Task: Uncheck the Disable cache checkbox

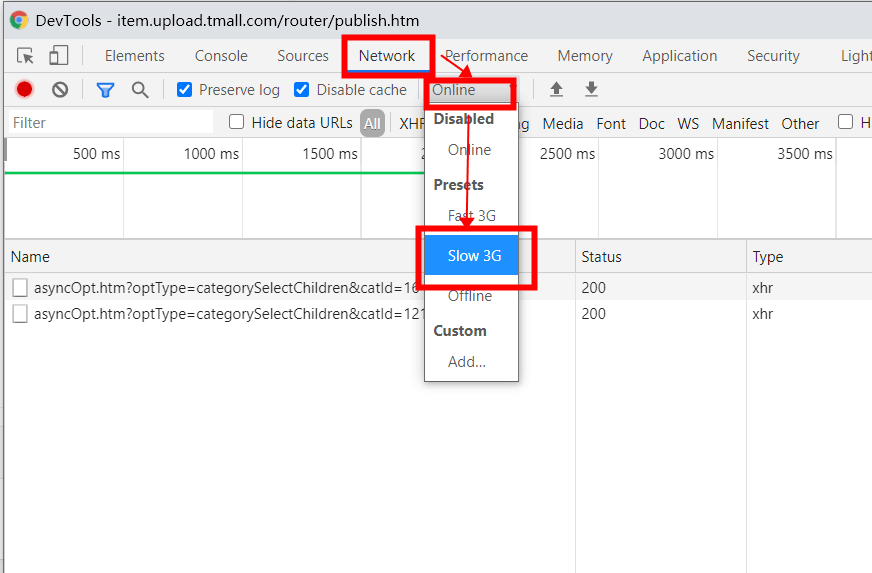Action: point(301,90)
